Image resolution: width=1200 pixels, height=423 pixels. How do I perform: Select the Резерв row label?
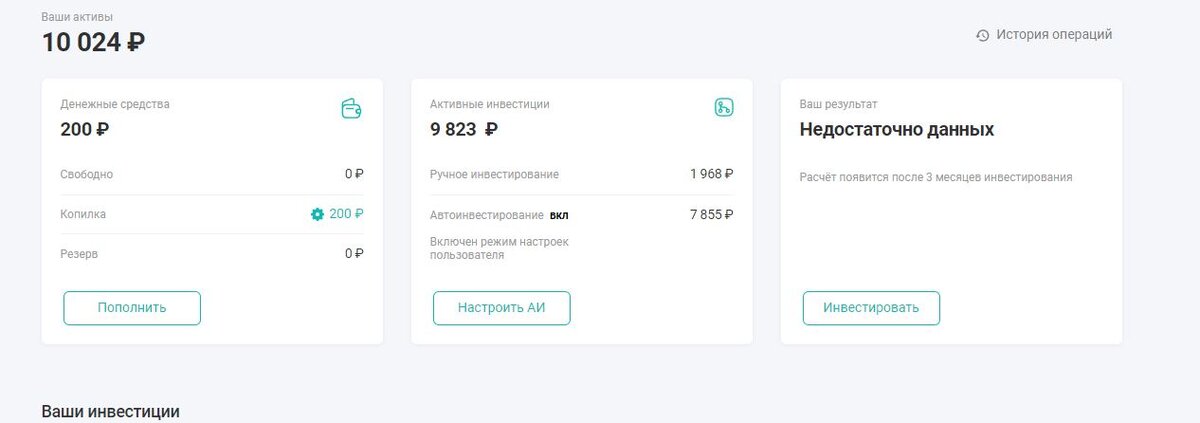pos(79,254)
